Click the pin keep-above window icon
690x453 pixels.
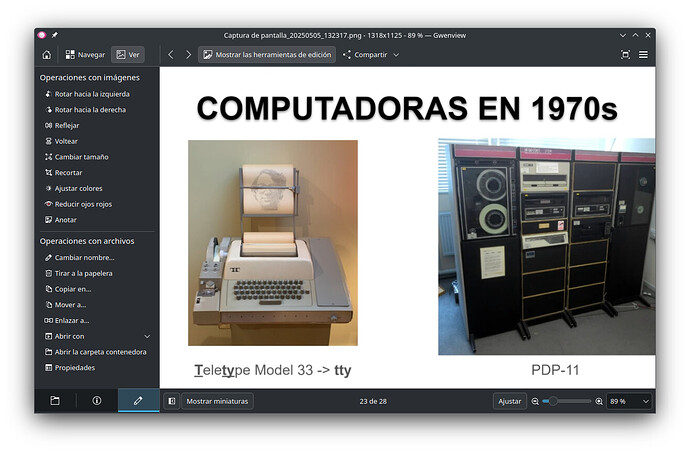[55, 35]
